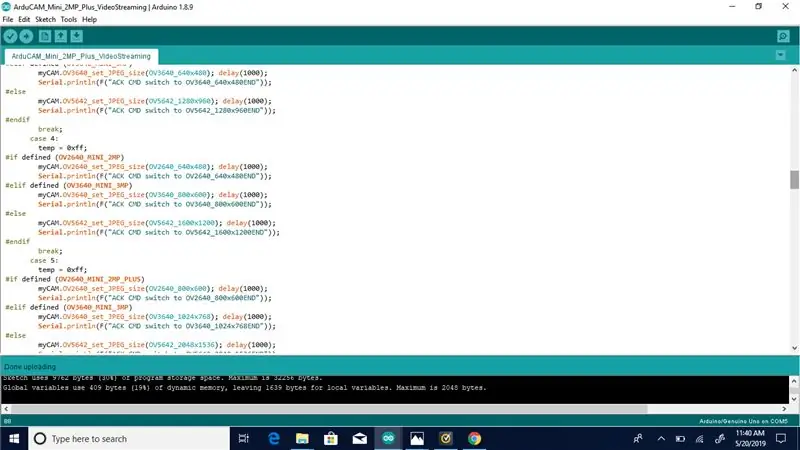Click the Arduino IDE taskbar icon

click(x=388, y=439)
